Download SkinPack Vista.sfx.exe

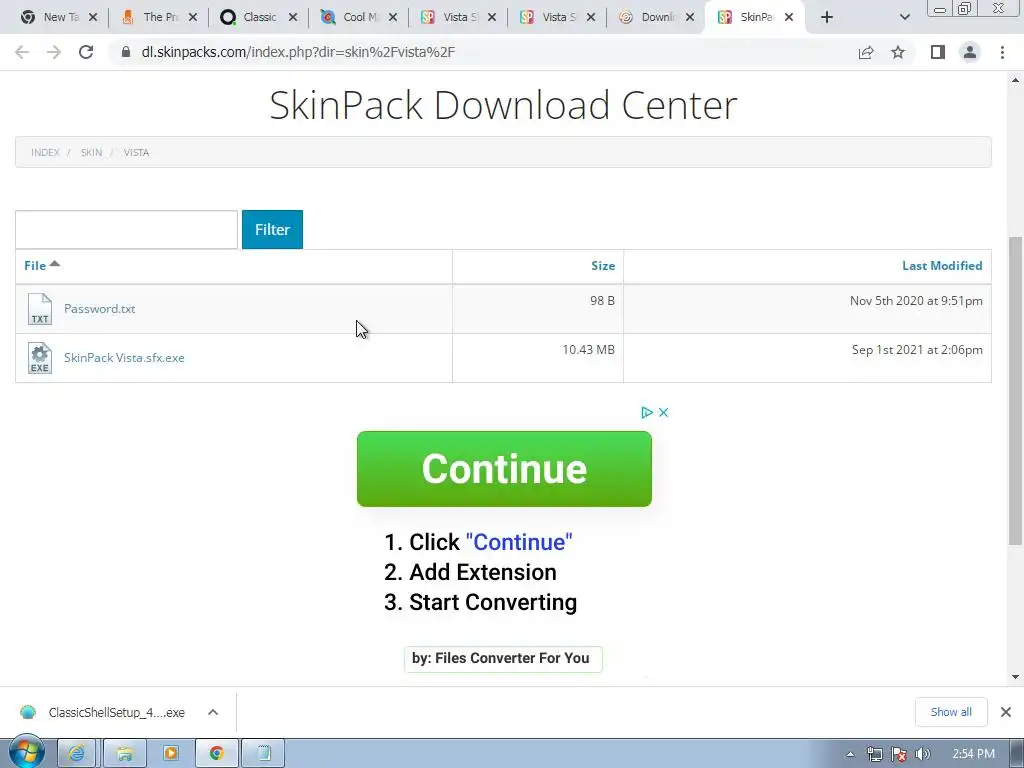coord(124,358)
